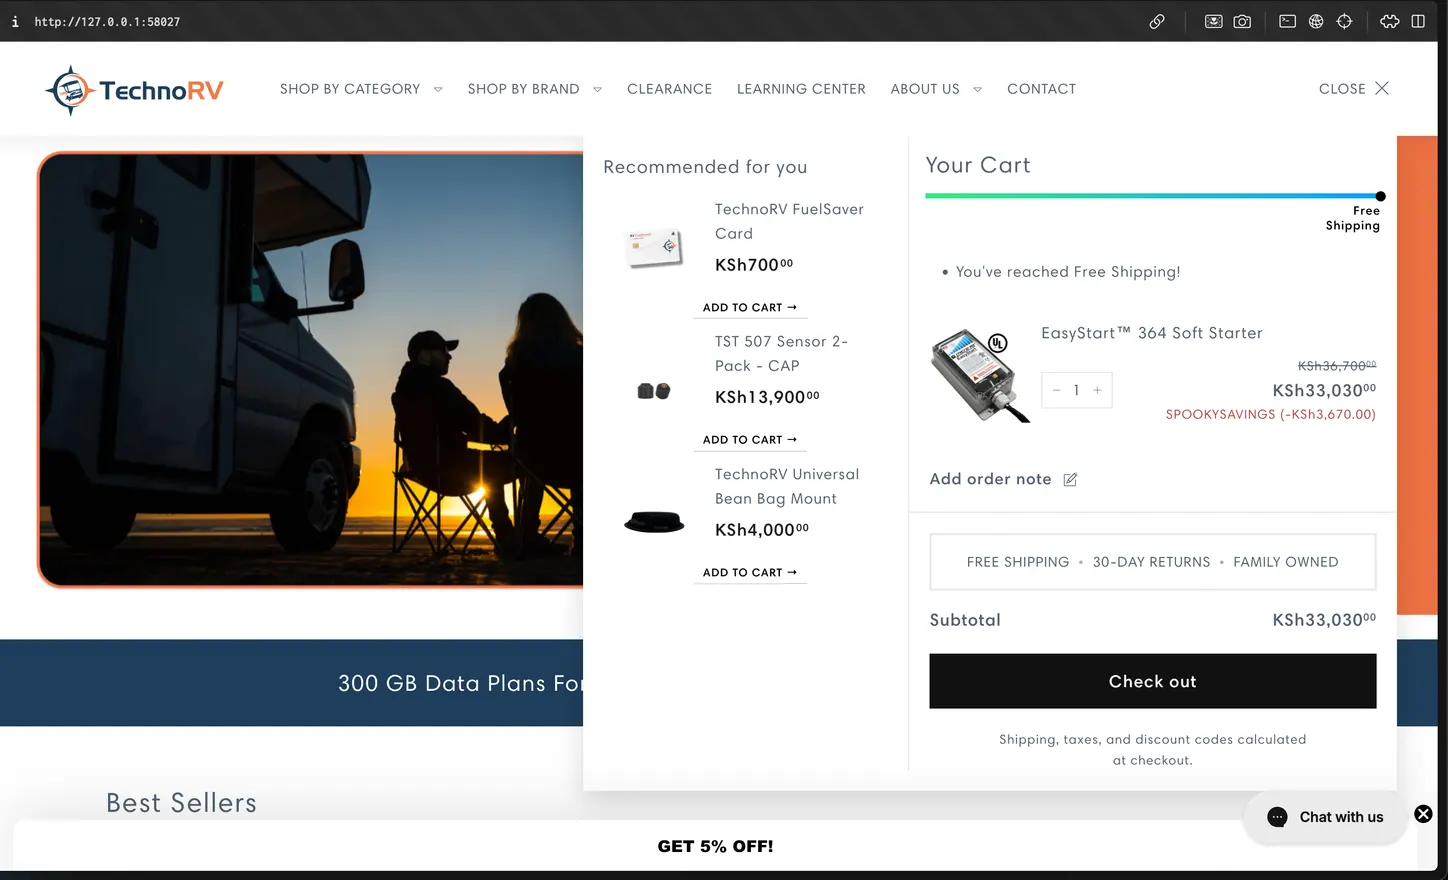
Task: Add TechnoRV Universal Bean Bag Mount to cart
Action: click(x=750, y=573)
